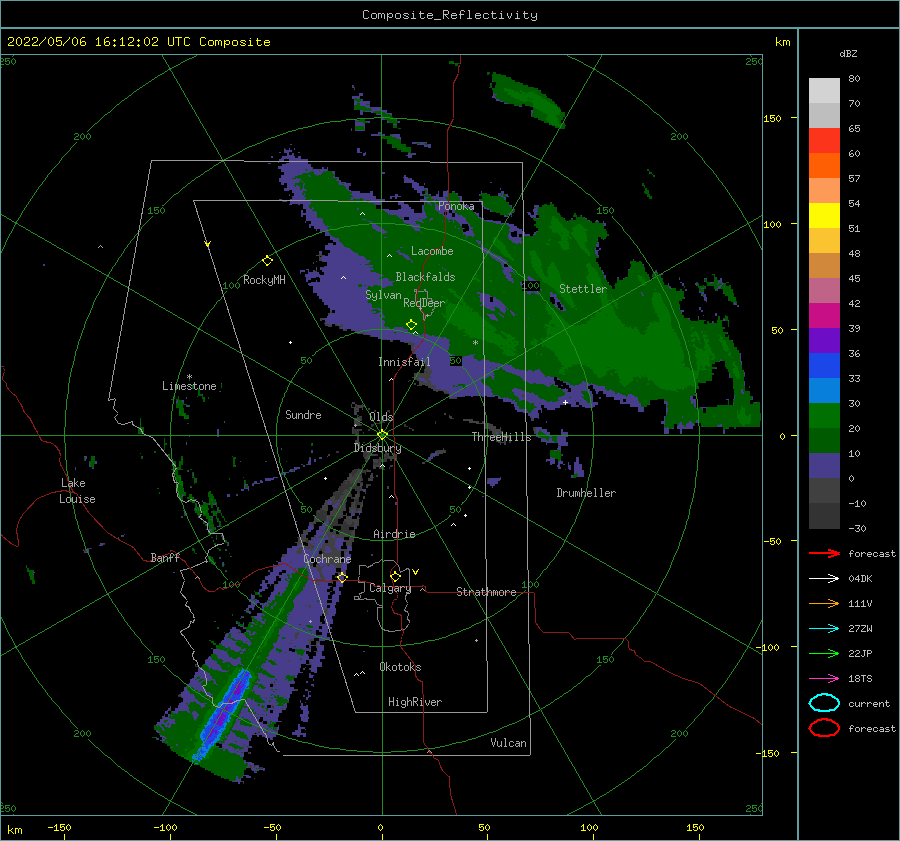Click the Ponoka label
This screenshot has width=900, height=841.
(456, 206)
